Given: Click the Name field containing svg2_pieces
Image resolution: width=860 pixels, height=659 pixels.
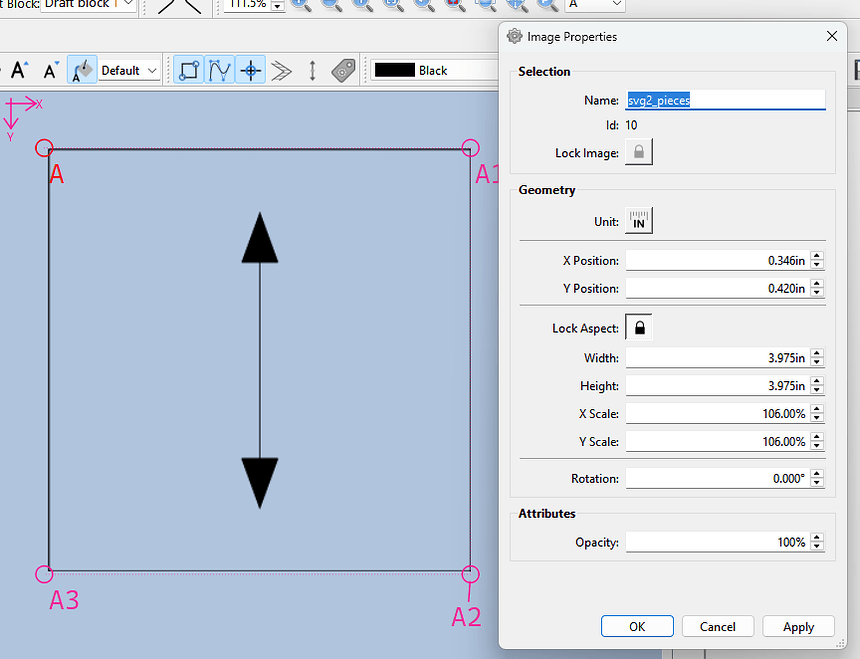Looking at the screenshot, I should [x=726, y=100].
